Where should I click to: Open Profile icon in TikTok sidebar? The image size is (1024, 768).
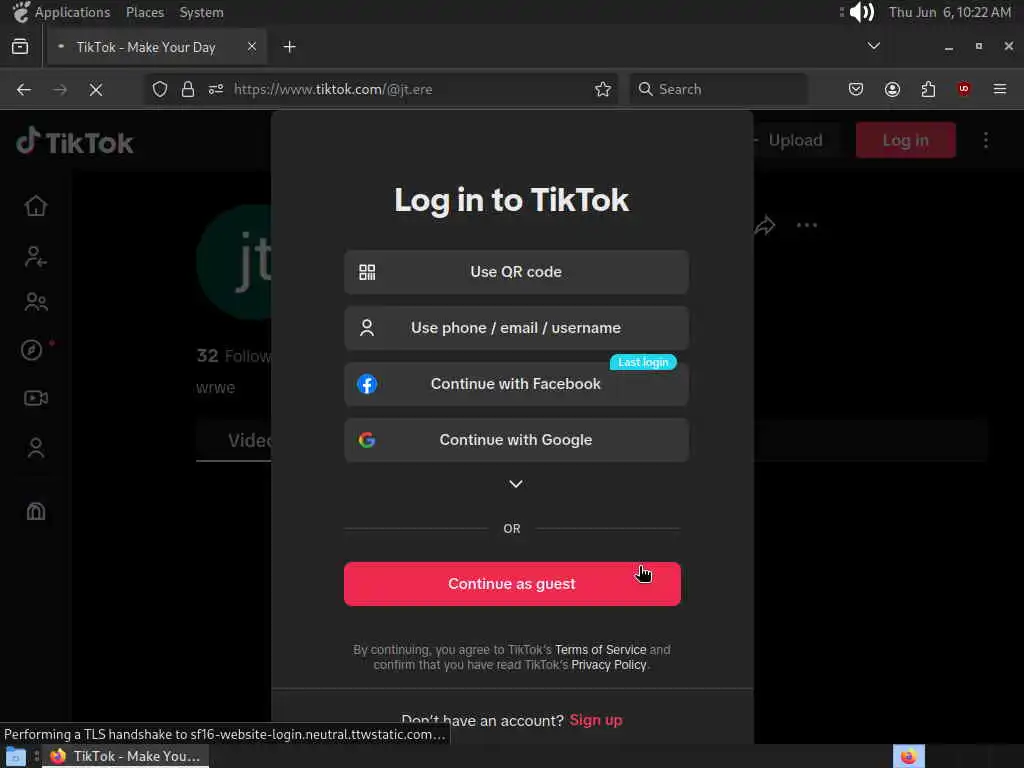36,447
